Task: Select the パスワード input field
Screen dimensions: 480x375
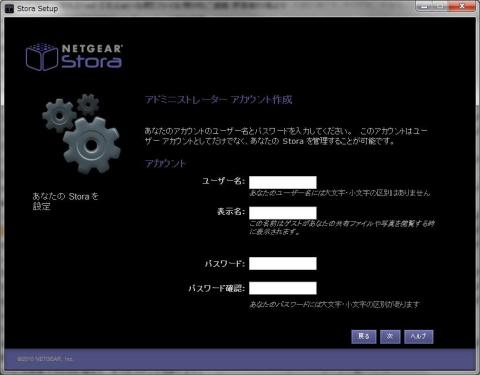Action: [283, 263]
